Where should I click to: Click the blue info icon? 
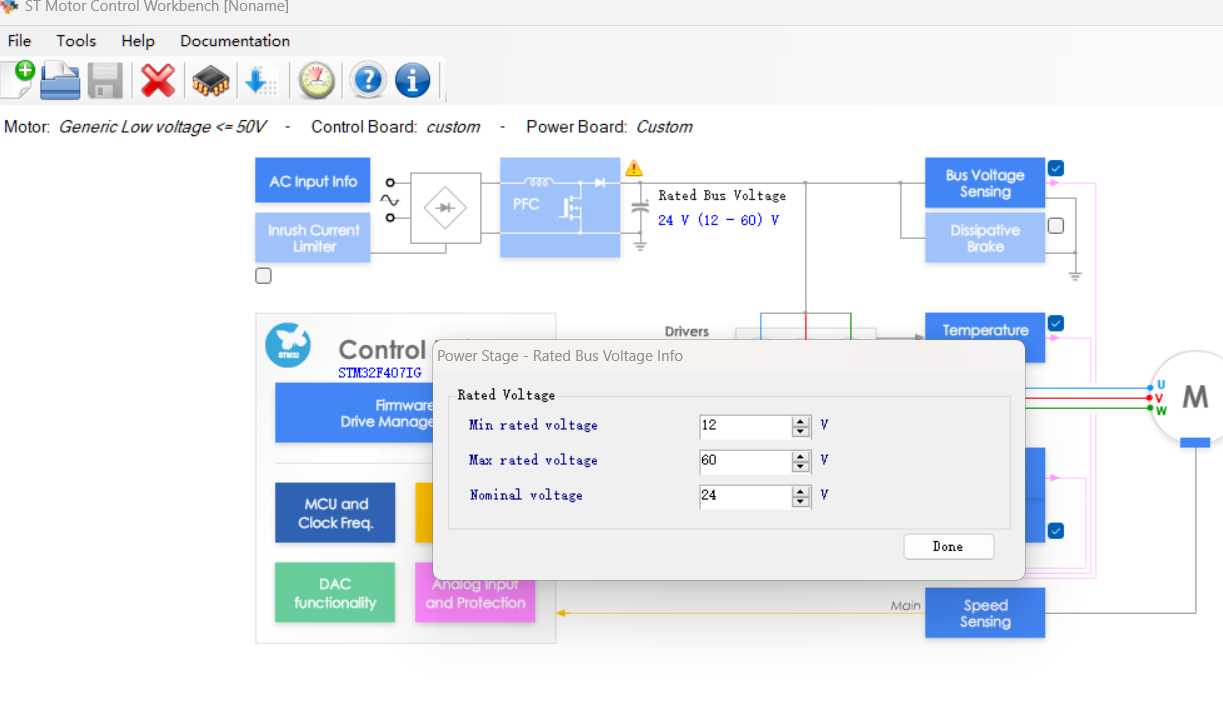click(x=413, y=79)
